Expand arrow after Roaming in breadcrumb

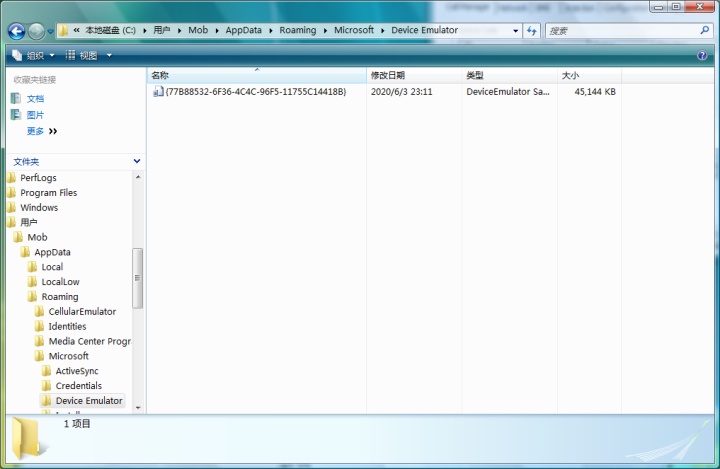(x=325, y=31)
